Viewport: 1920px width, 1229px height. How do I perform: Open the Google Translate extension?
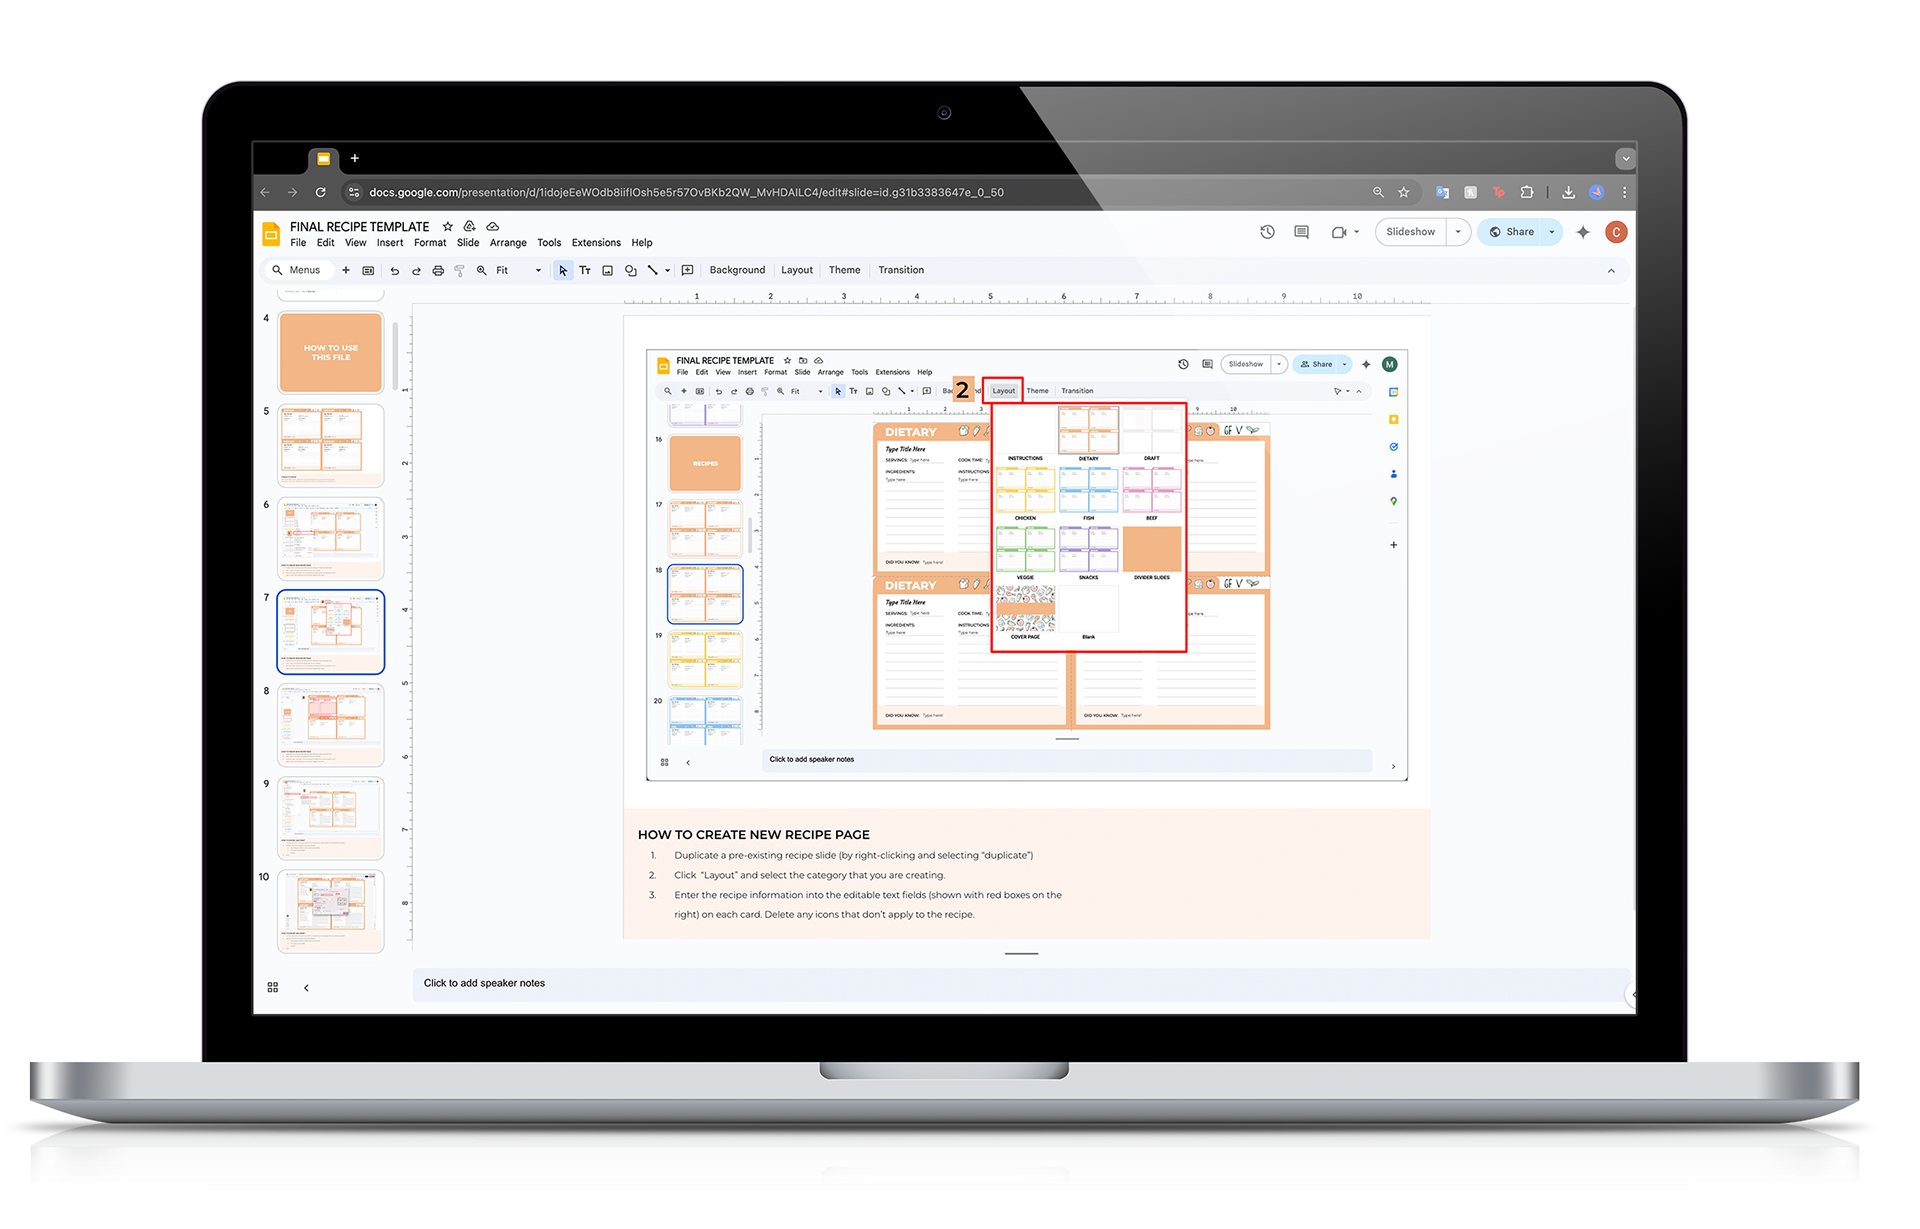click(x=1442, y=192)
